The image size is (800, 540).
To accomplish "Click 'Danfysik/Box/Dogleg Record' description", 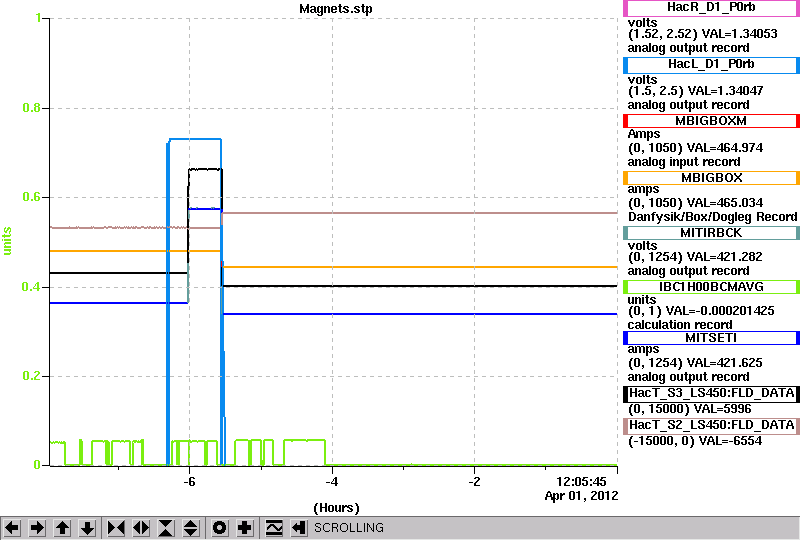I will (712, 217).
